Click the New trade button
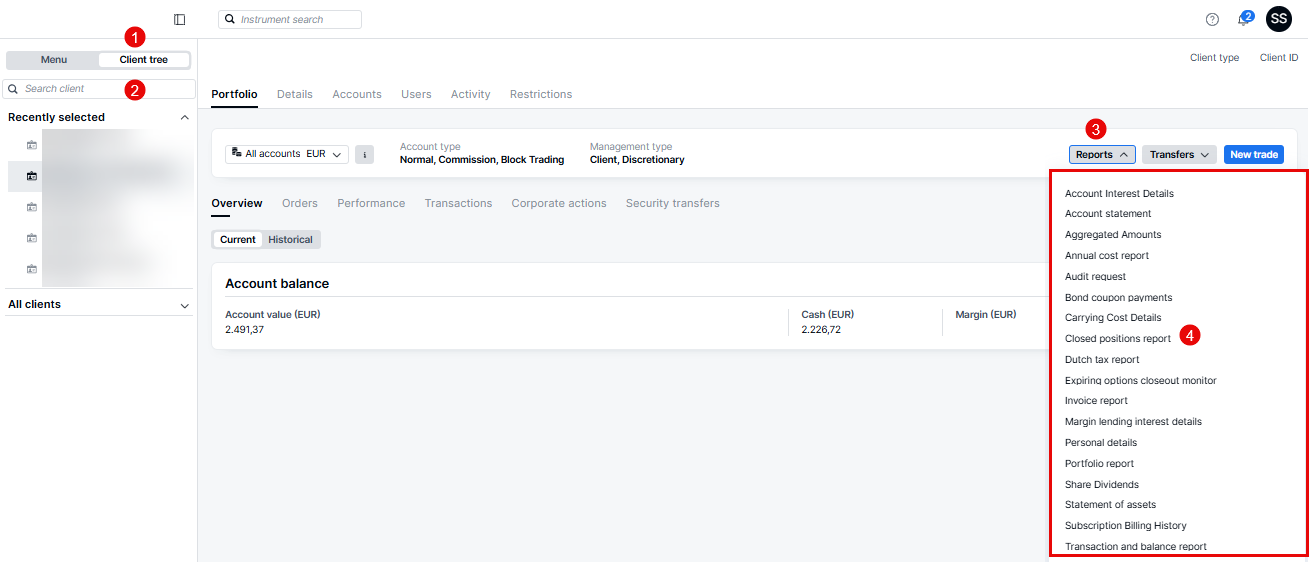 (1253, 154)
